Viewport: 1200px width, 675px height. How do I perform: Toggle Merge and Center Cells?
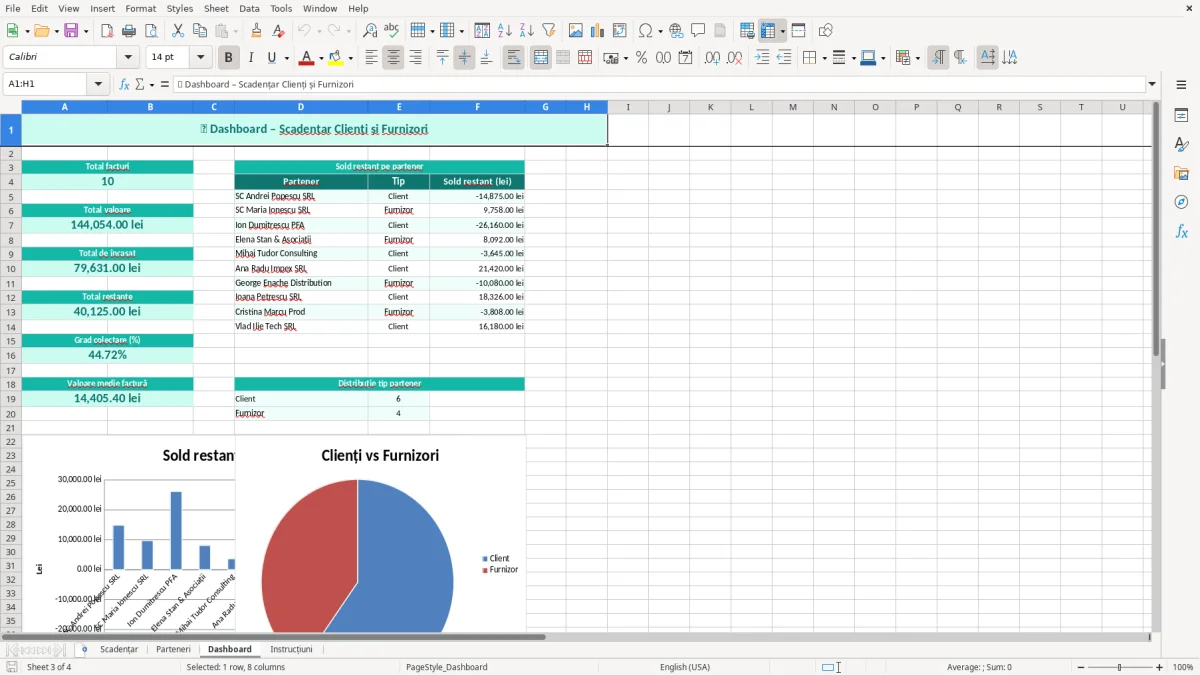[x=540, y=58]
